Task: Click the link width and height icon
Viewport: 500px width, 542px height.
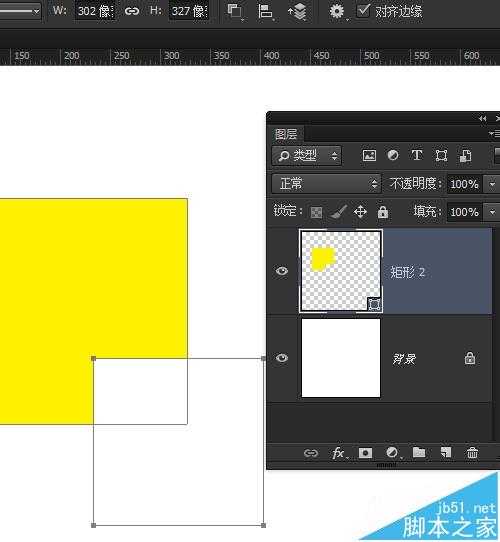Action: coord(132,11)
